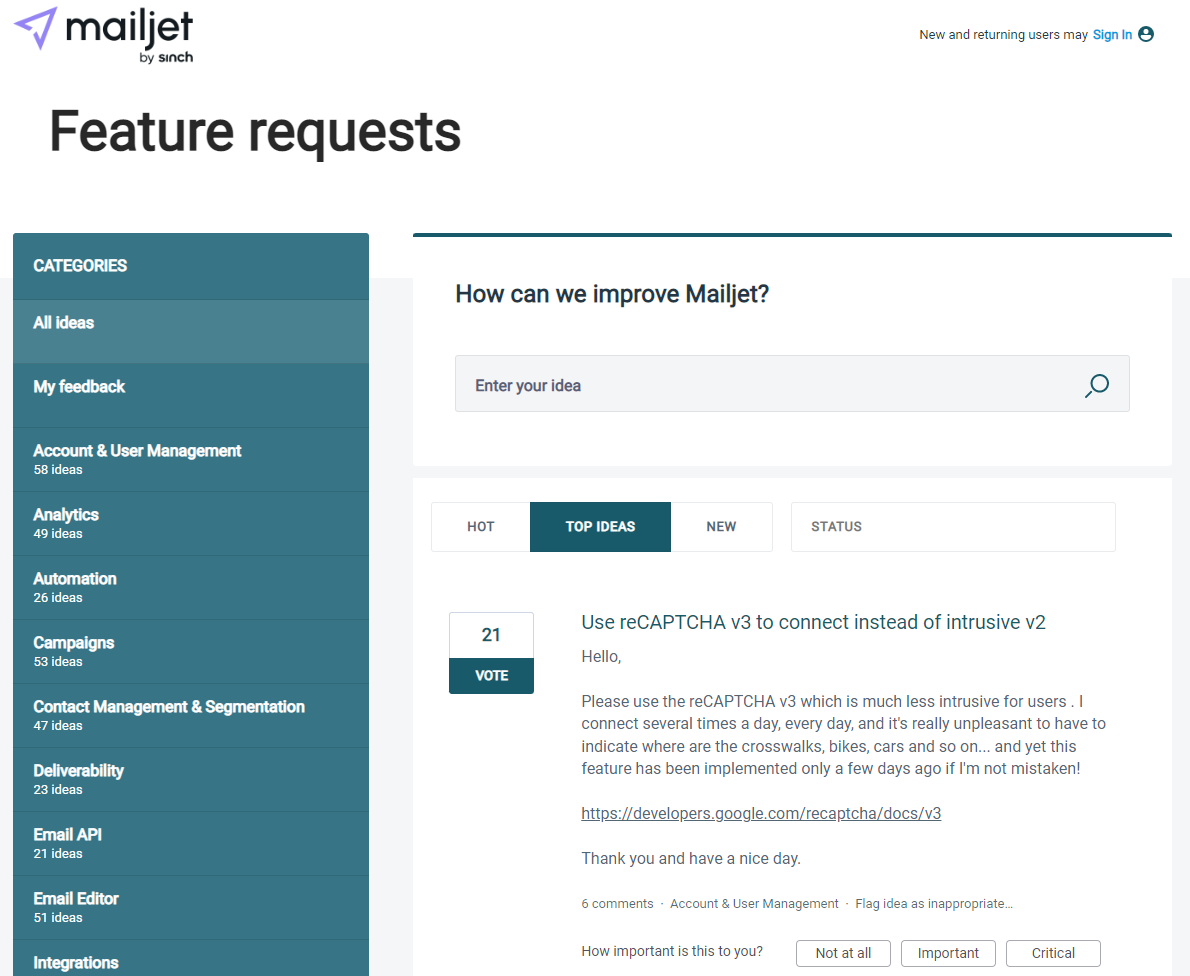Click the user profile icon
This screenshot has height=976, width=1190.
(x=1146, y=34)
